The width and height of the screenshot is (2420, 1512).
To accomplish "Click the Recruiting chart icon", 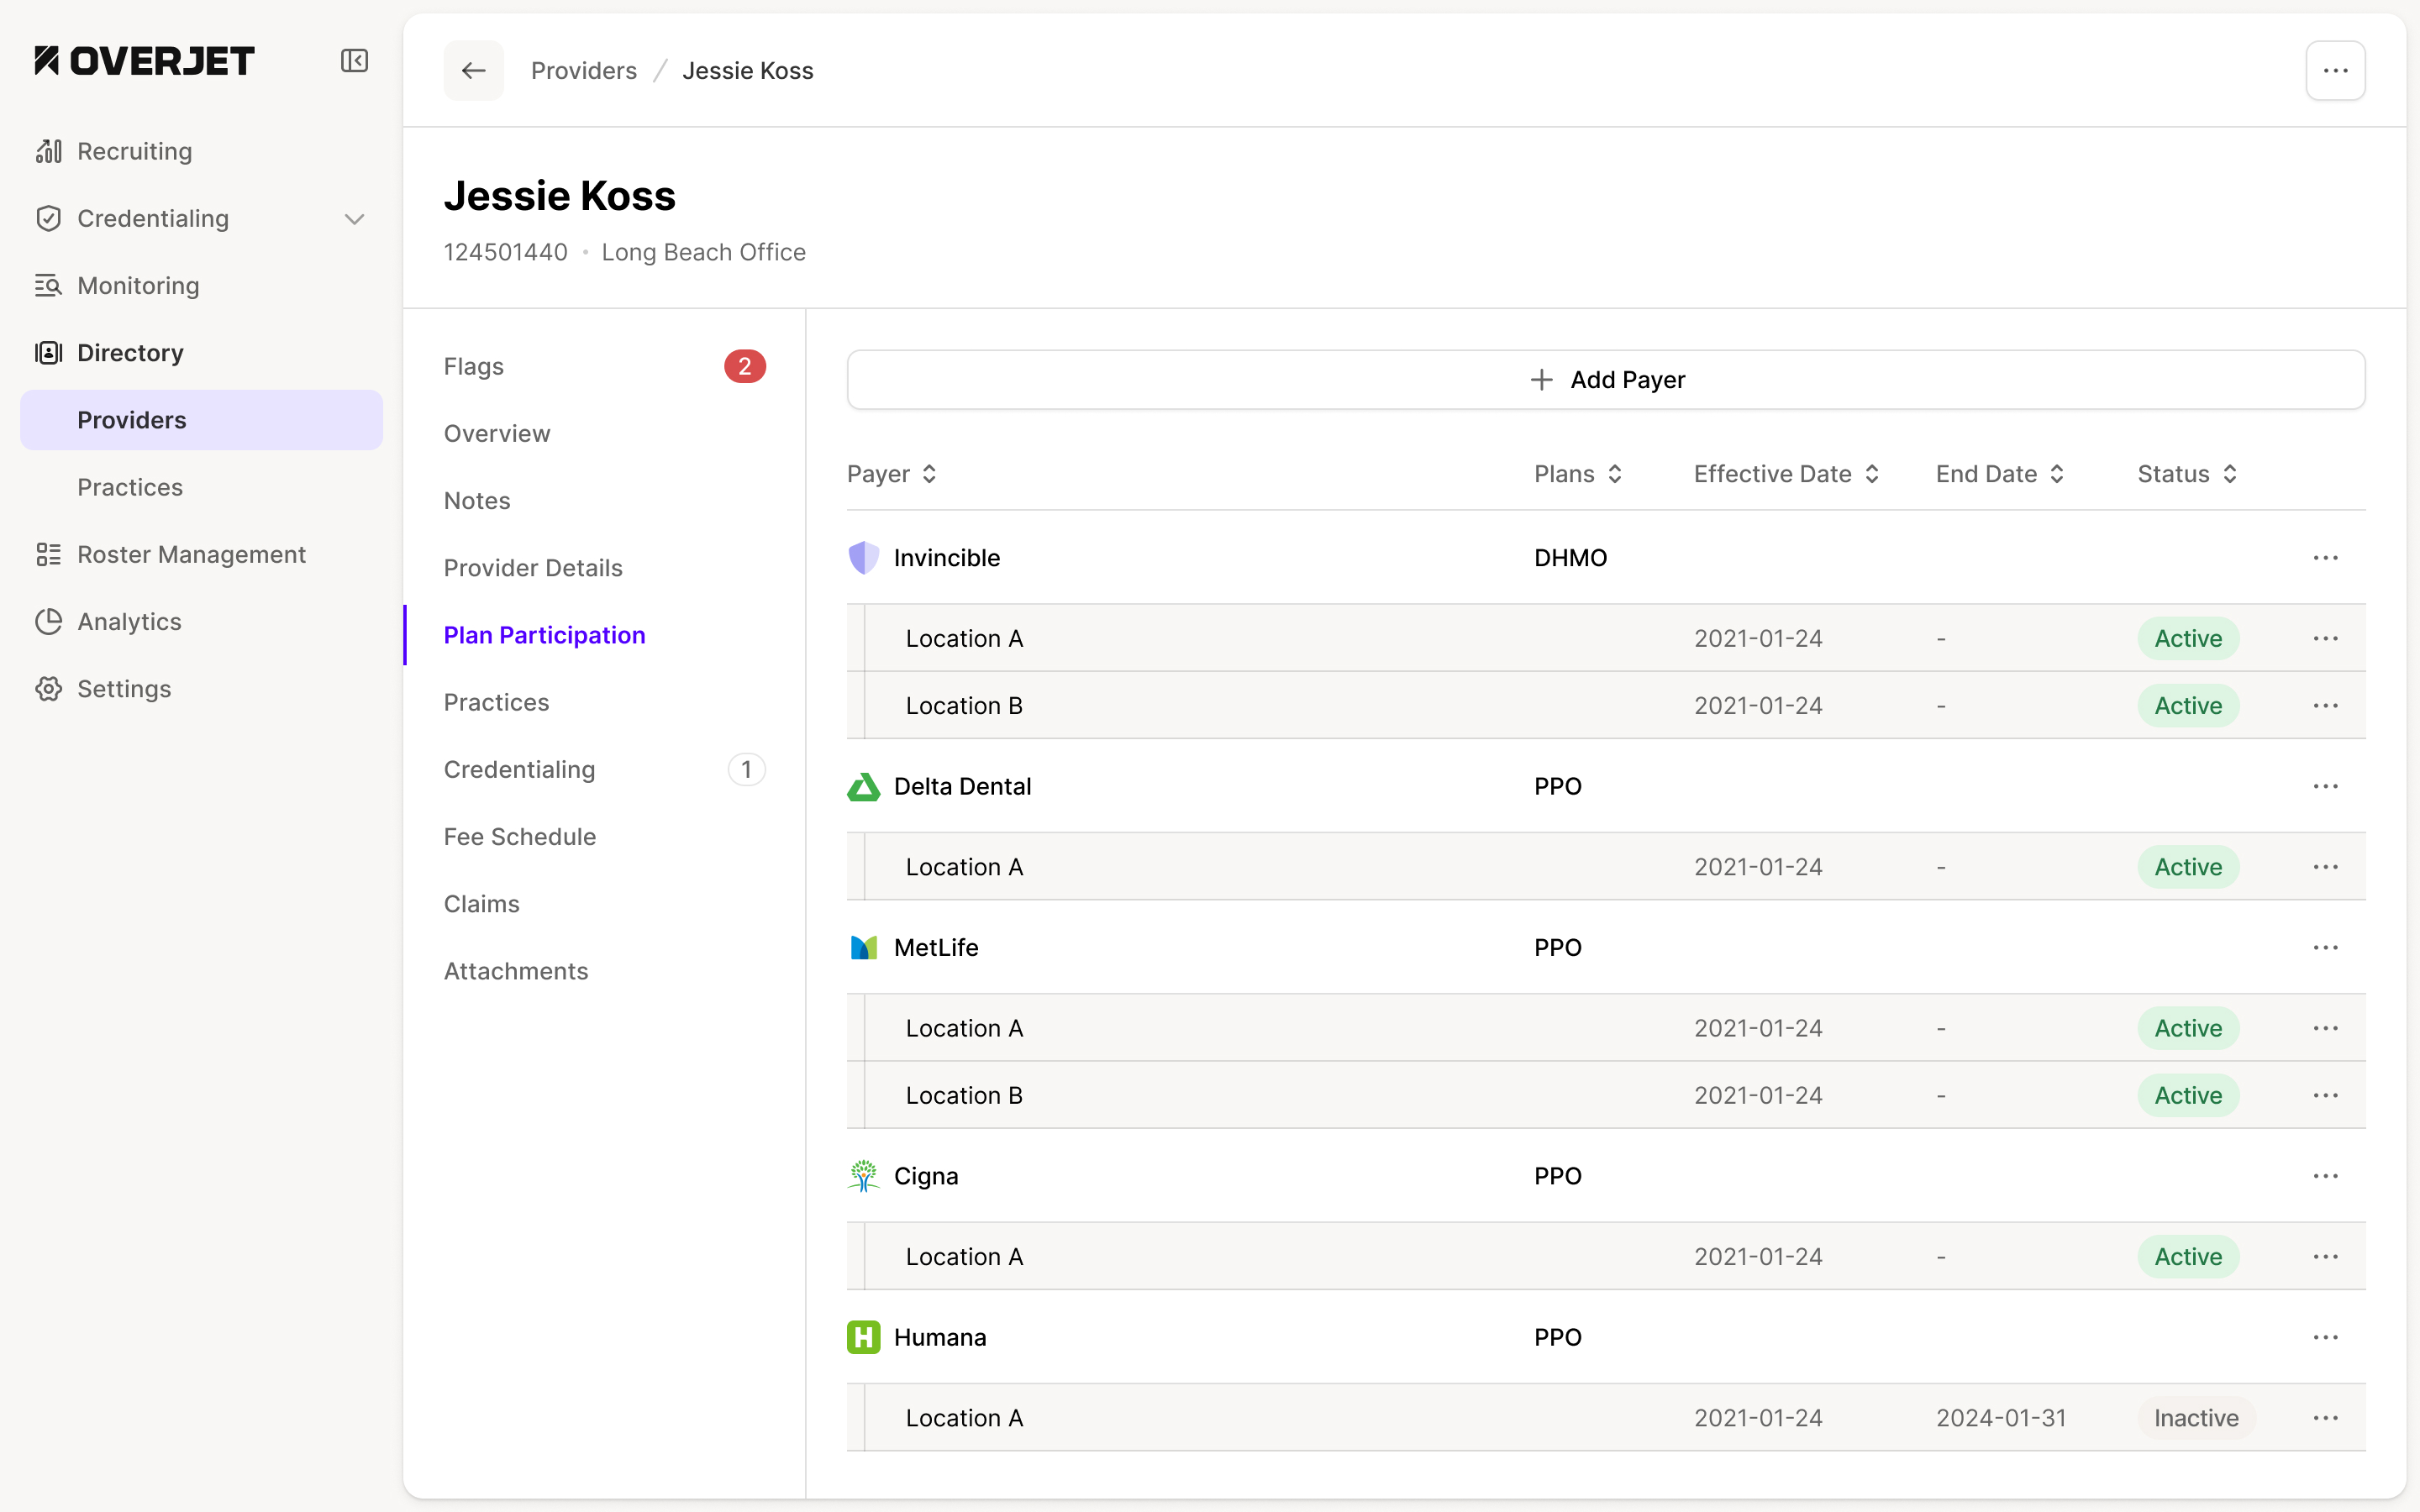I will click(48, 151).
